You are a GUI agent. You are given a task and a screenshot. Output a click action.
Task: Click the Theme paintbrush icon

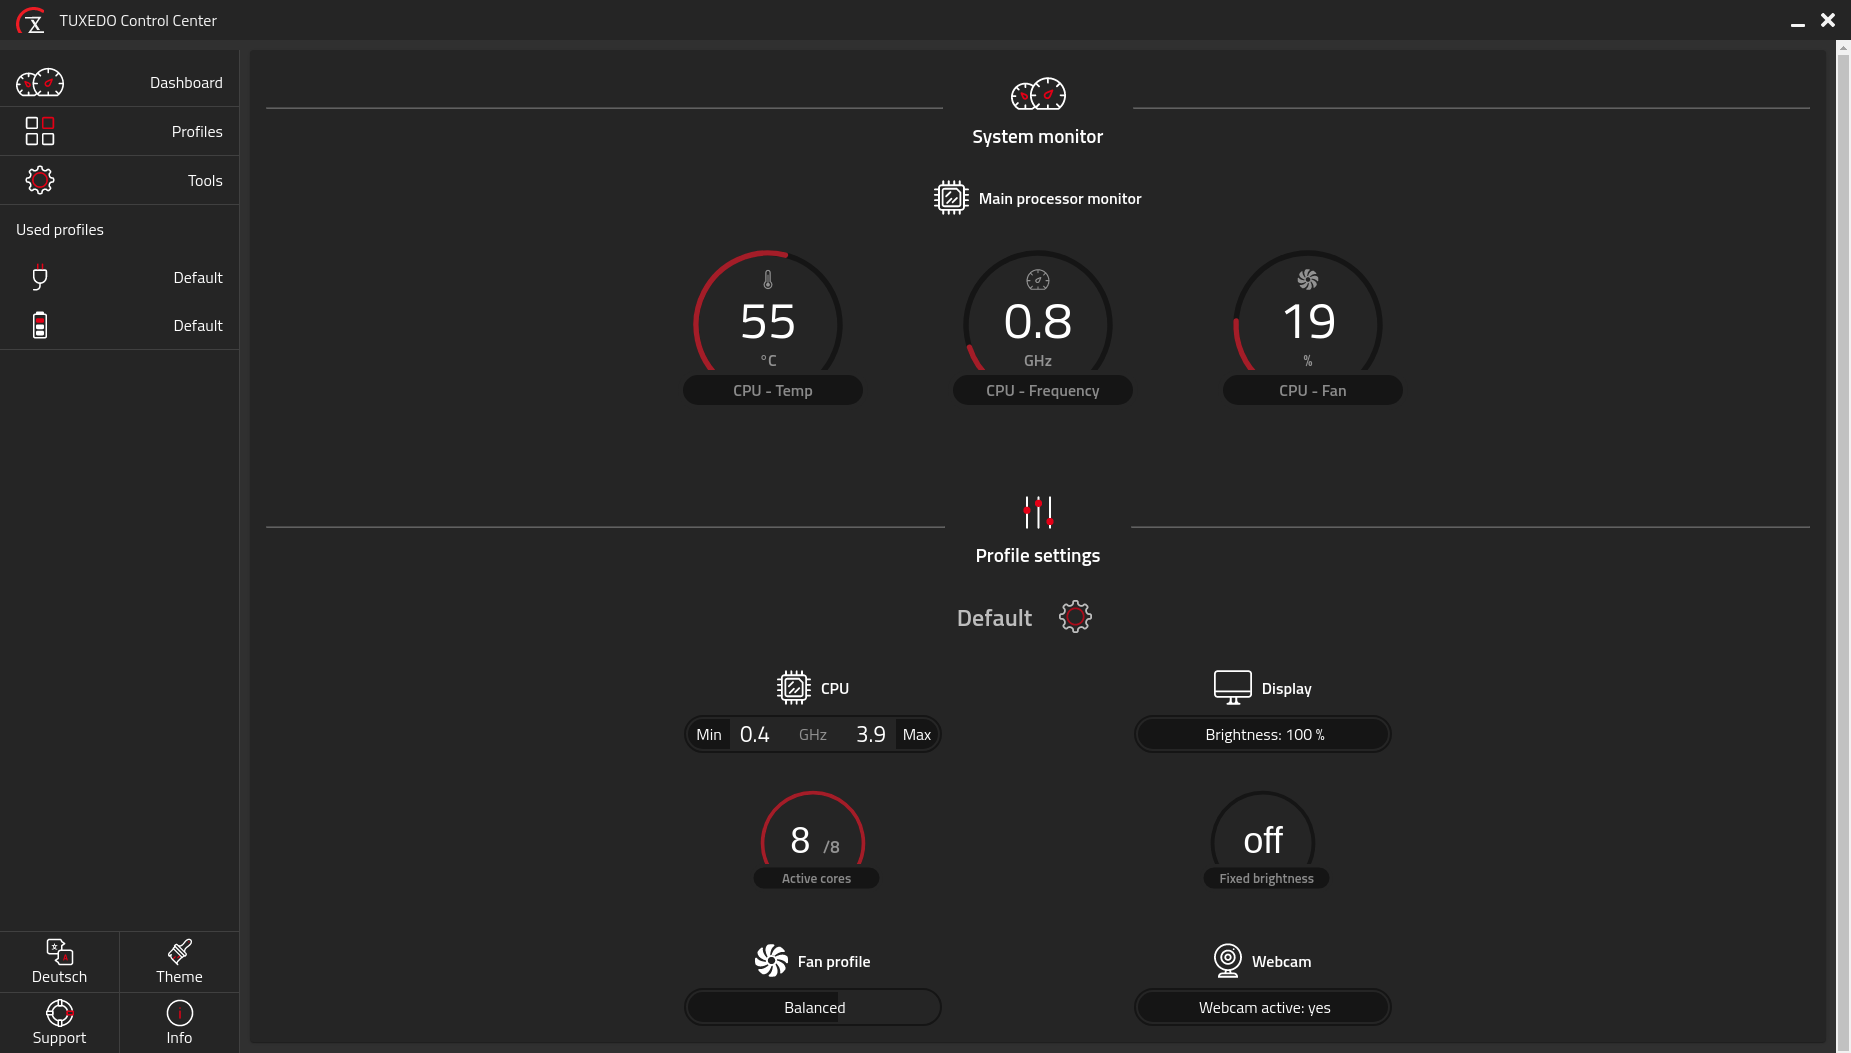[180, 951]
